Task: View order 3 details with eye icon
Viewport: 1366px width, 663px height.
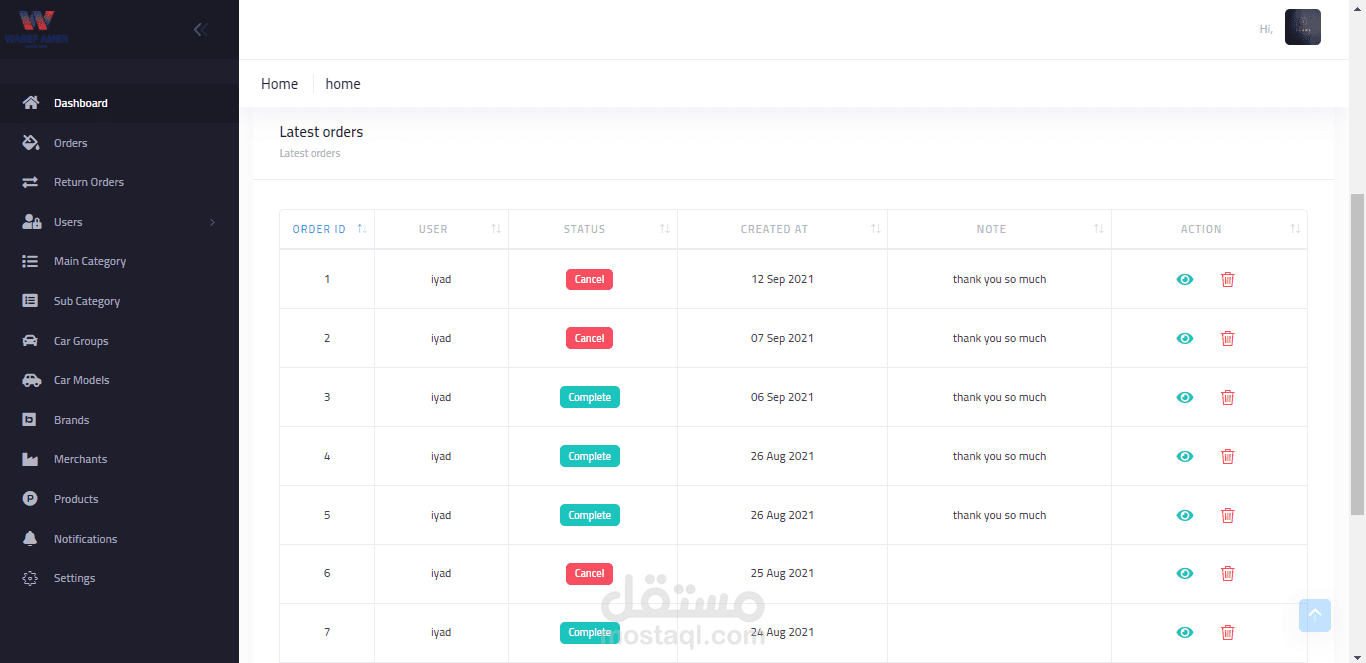Action: 1185,397
